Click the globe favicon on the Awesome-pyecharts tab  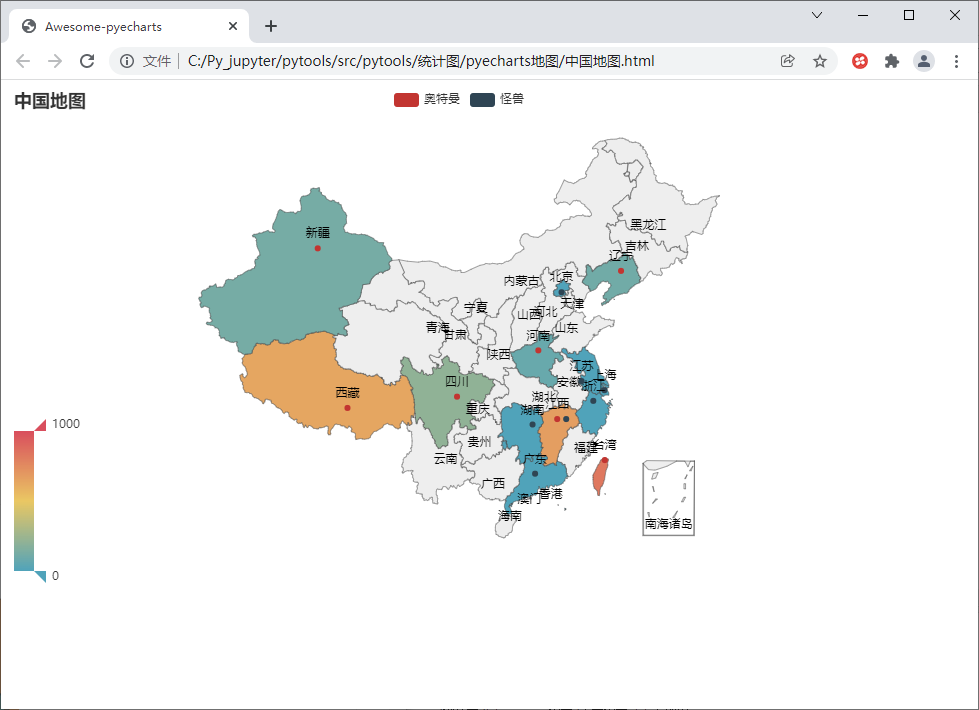[27, 26]
